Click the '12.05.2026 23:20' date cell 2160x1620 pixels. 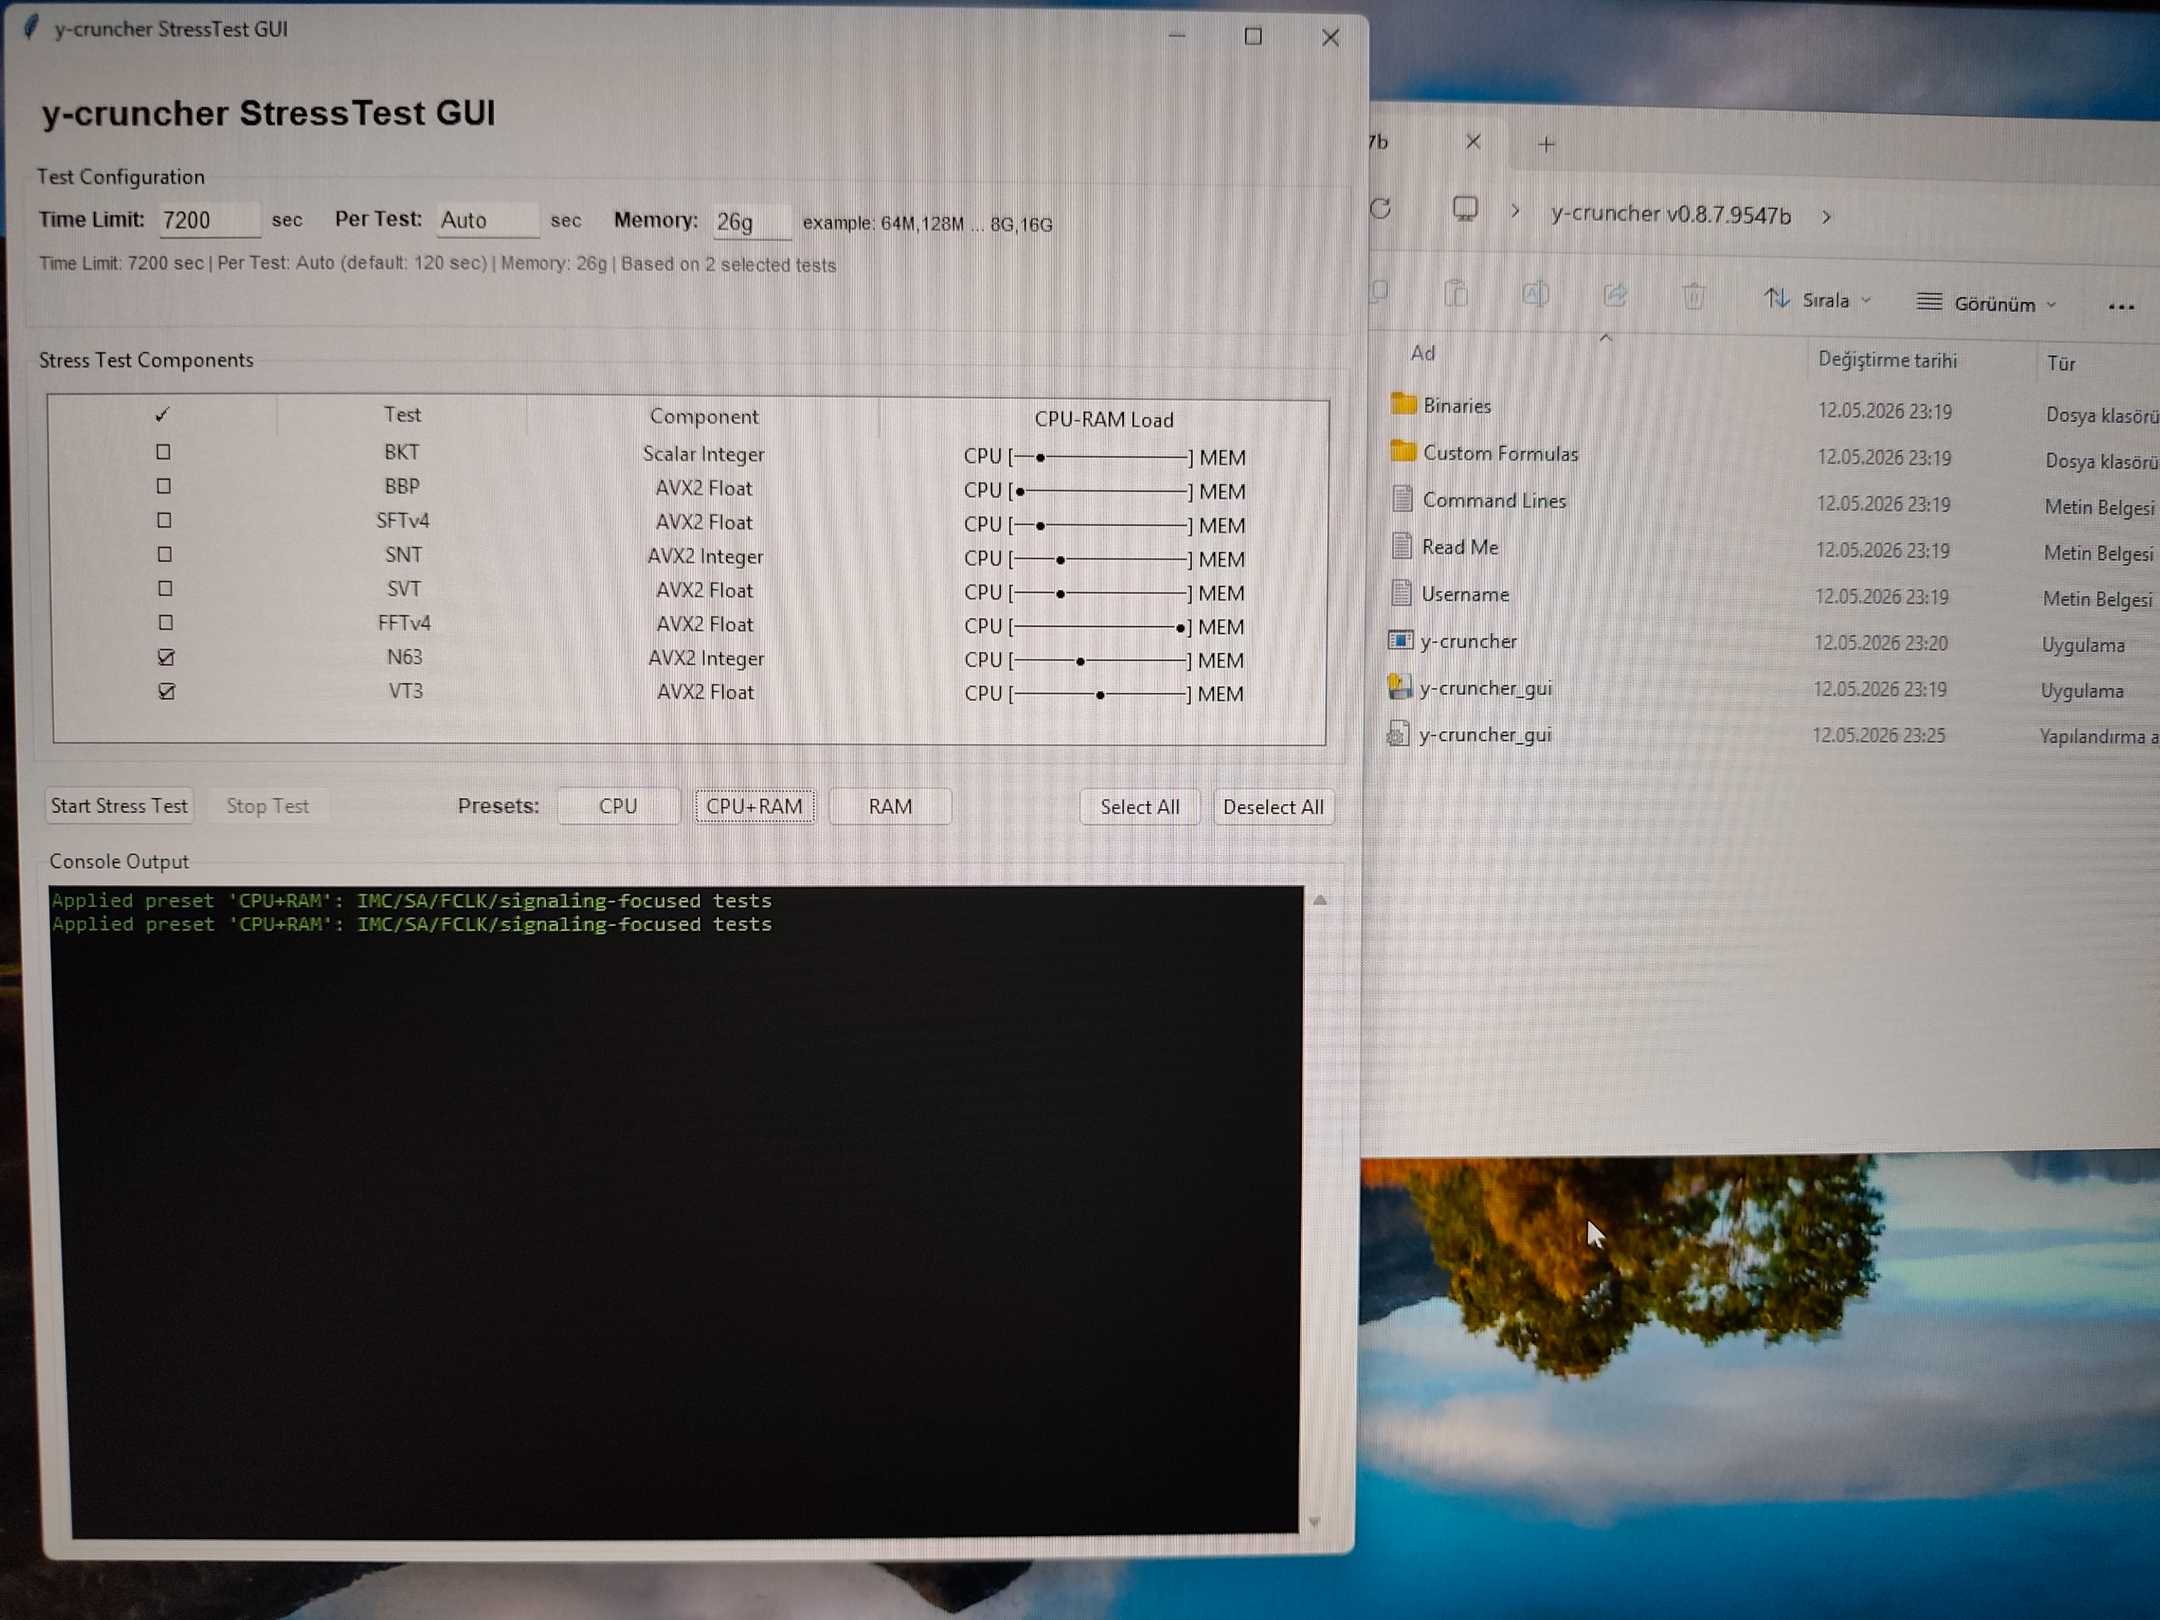click(x=1881, y=643)
